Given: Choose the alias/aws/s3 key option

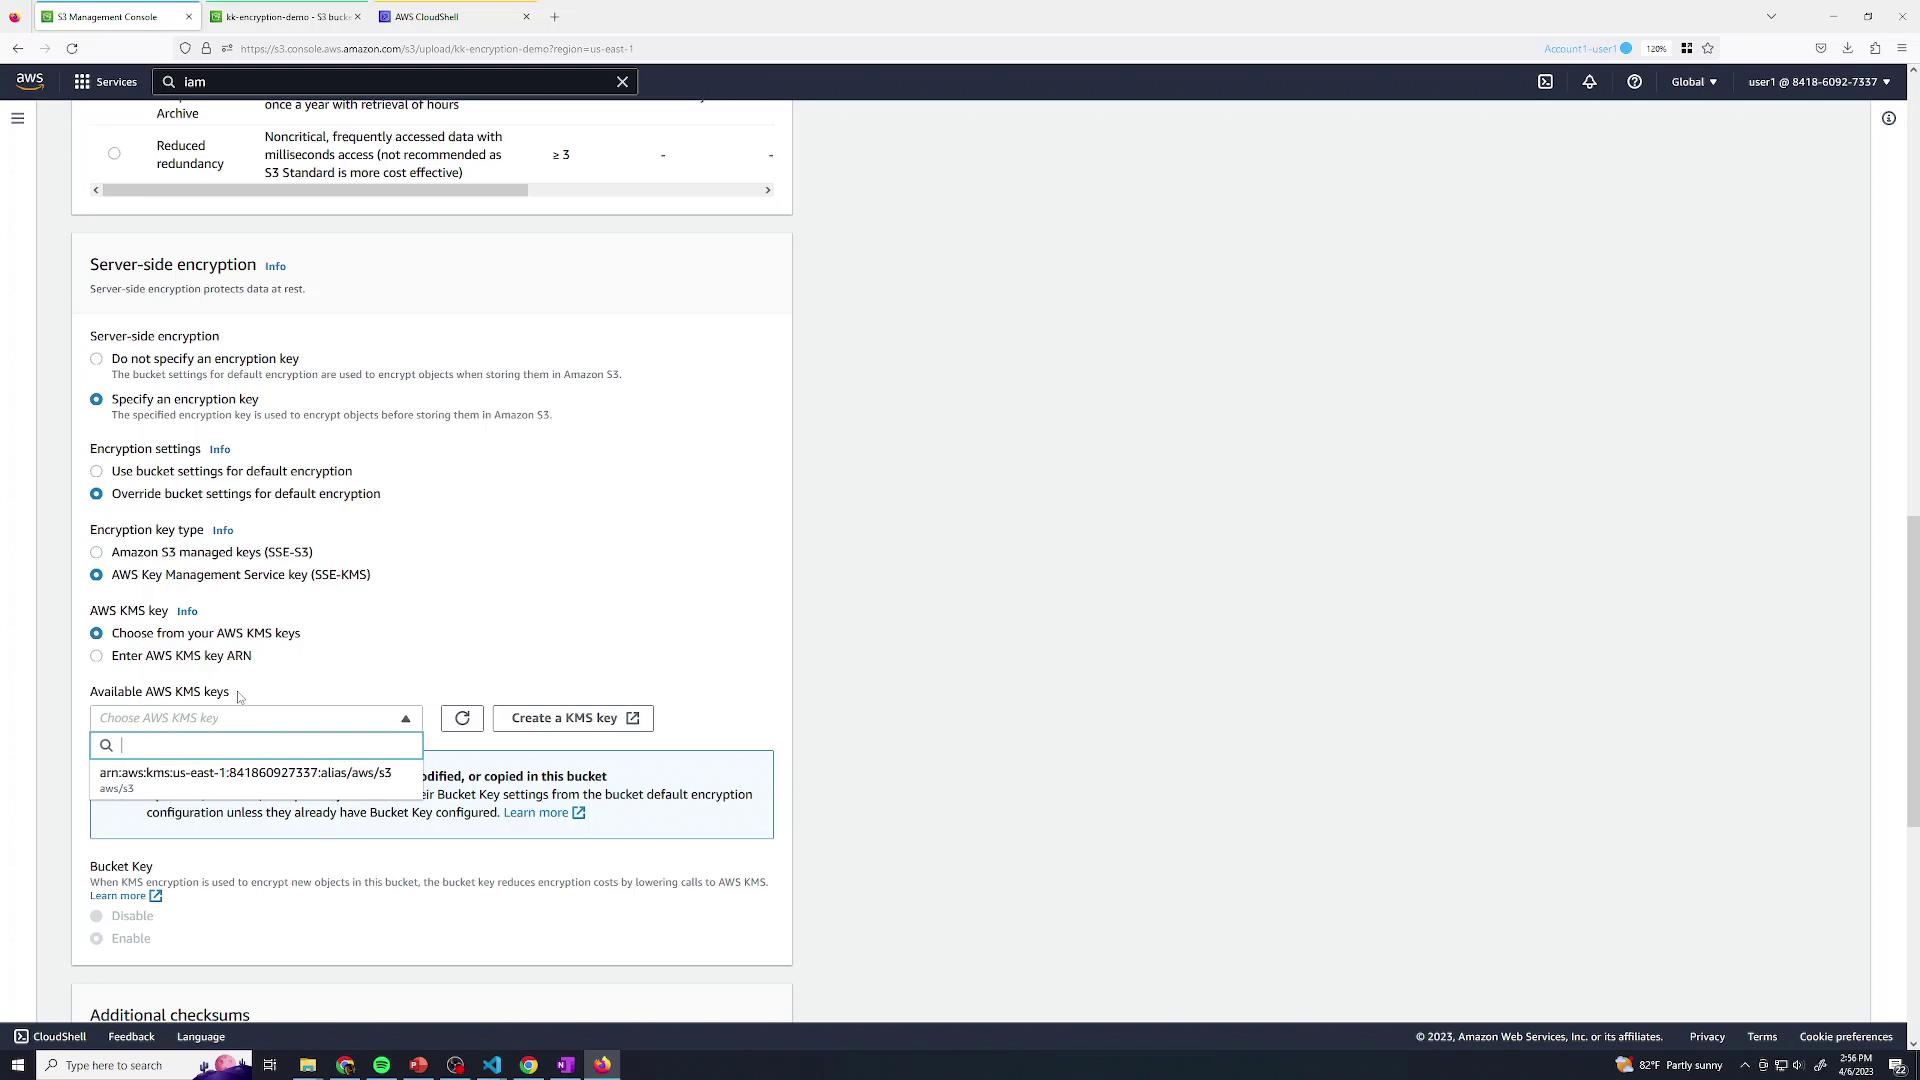Looking at the screenshot, I should (245, 779).
